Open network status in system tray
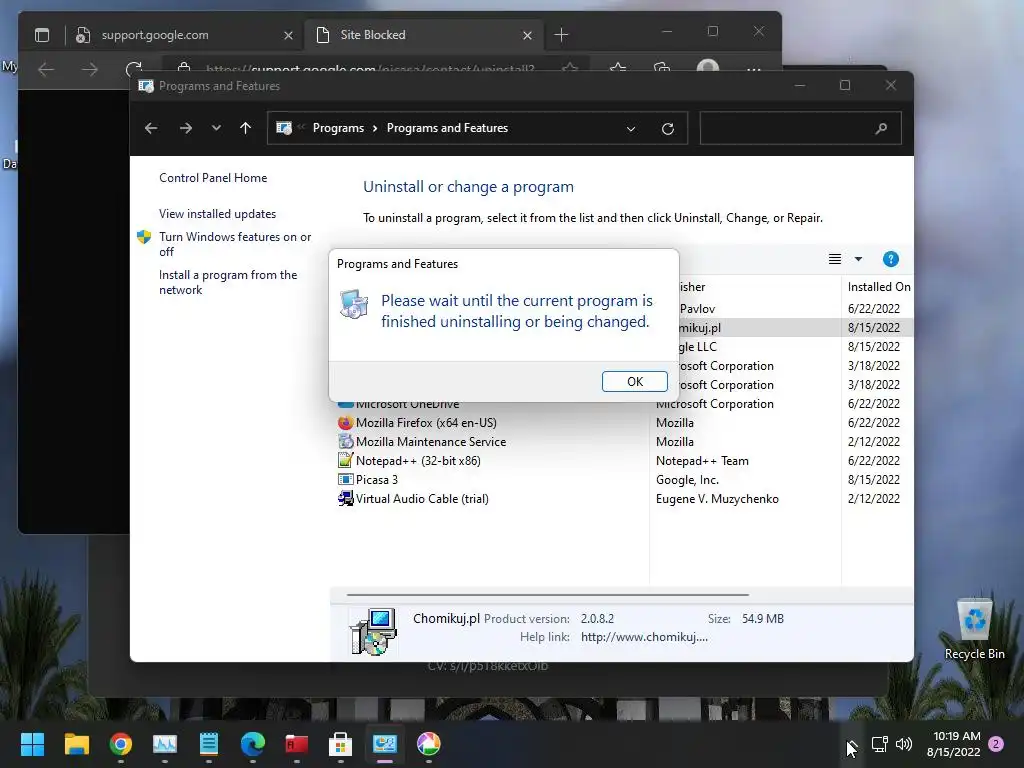The height and width of the screenshot is (768, 1024). tap(880, 744)
